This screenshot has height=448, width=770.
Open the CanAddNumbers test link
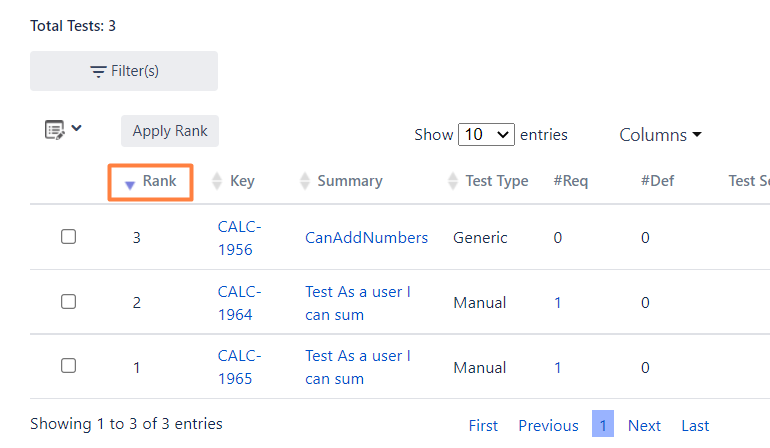[366, 237]
